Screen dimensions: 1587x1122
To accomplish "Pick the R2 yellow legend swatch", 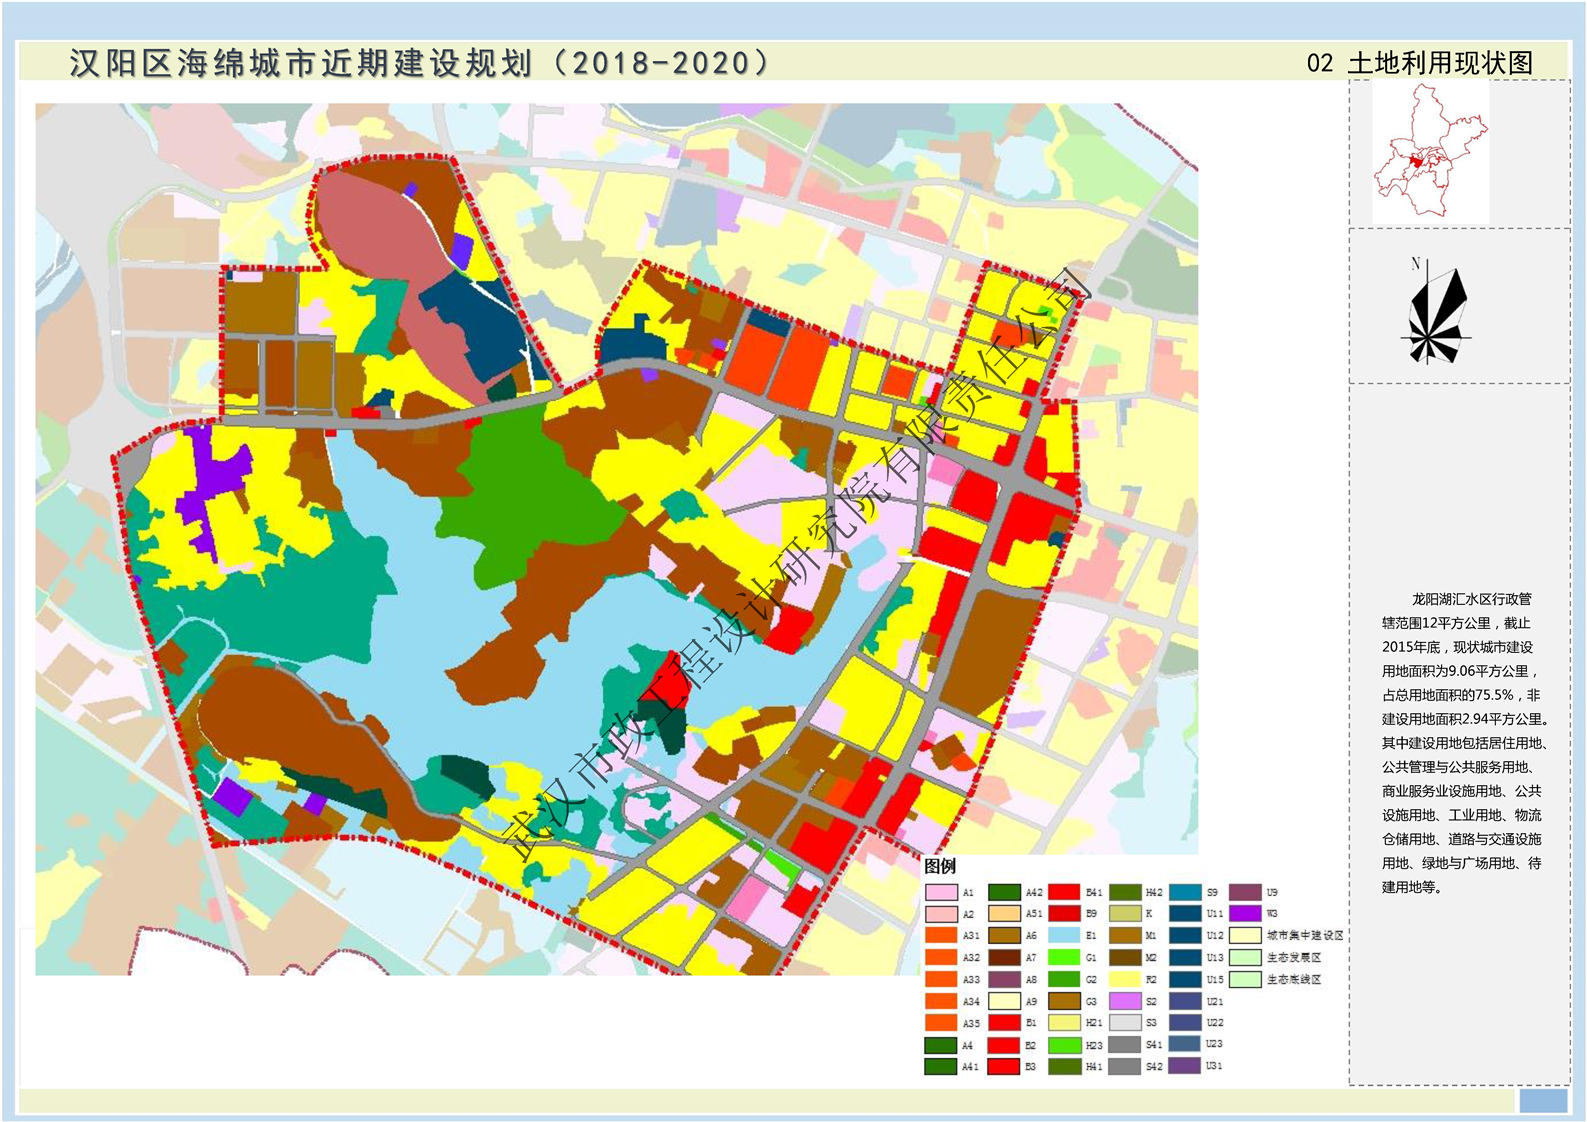I will pyautogui.click(x=1125, y=979).
